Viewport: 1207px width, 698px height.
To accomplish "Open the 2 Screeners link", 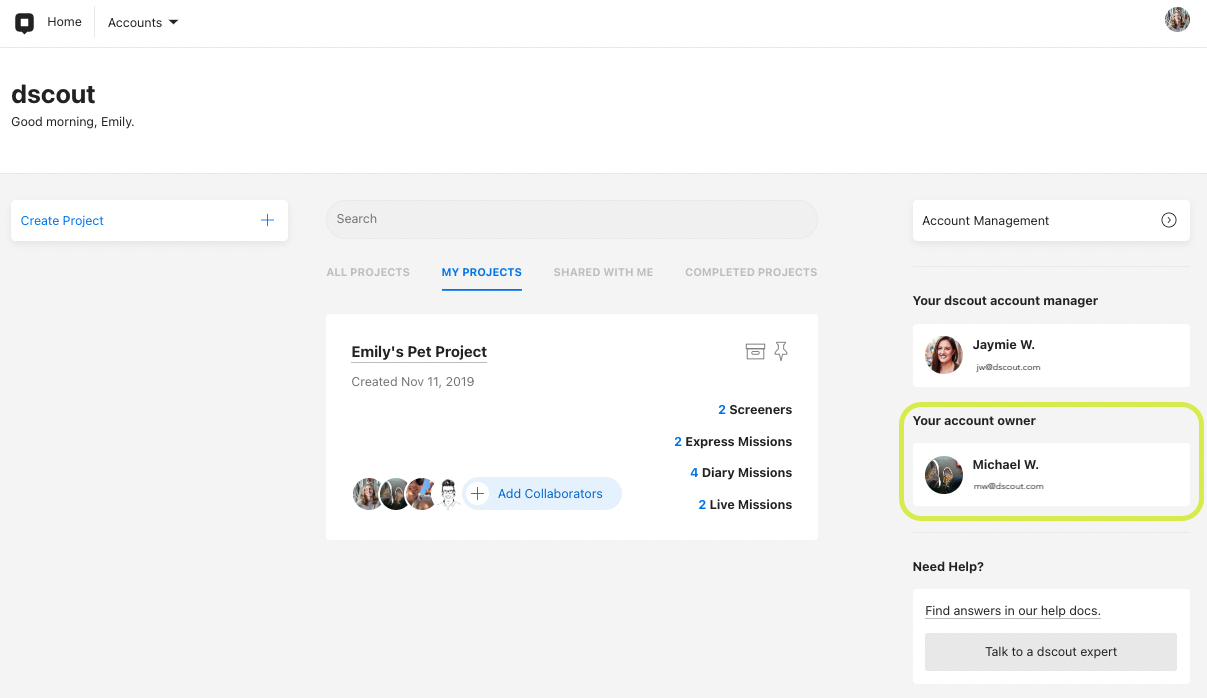I will pyautogui.click(x=755, y=410).
